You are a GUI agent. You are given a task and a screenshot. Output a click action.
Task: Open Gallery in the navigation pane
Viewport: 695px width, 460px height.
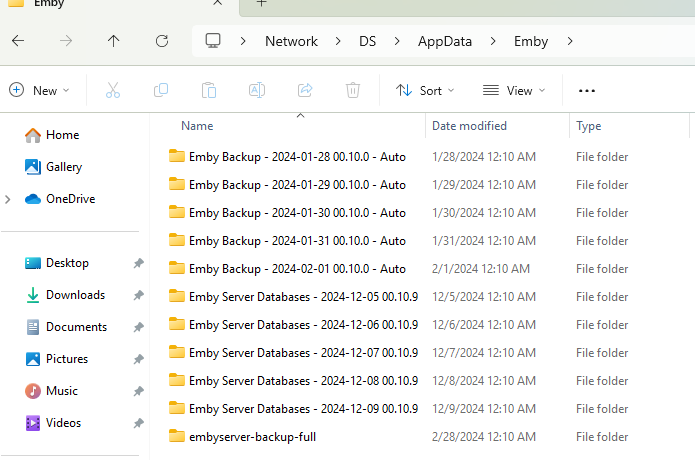pos(53,167)
